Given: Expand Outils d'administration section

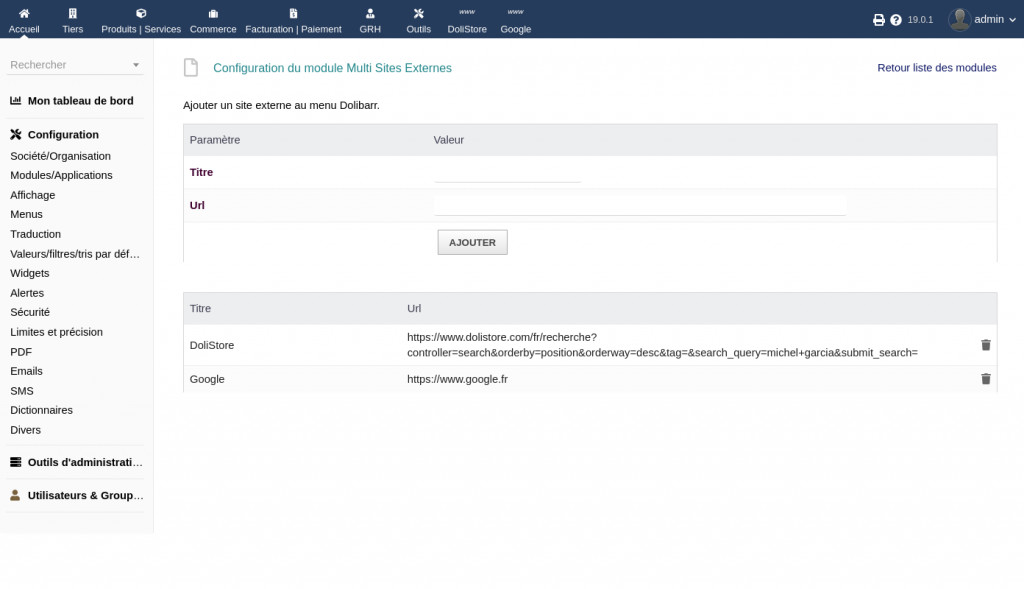Looking at the screenshot, I should (x=77, y=462).
